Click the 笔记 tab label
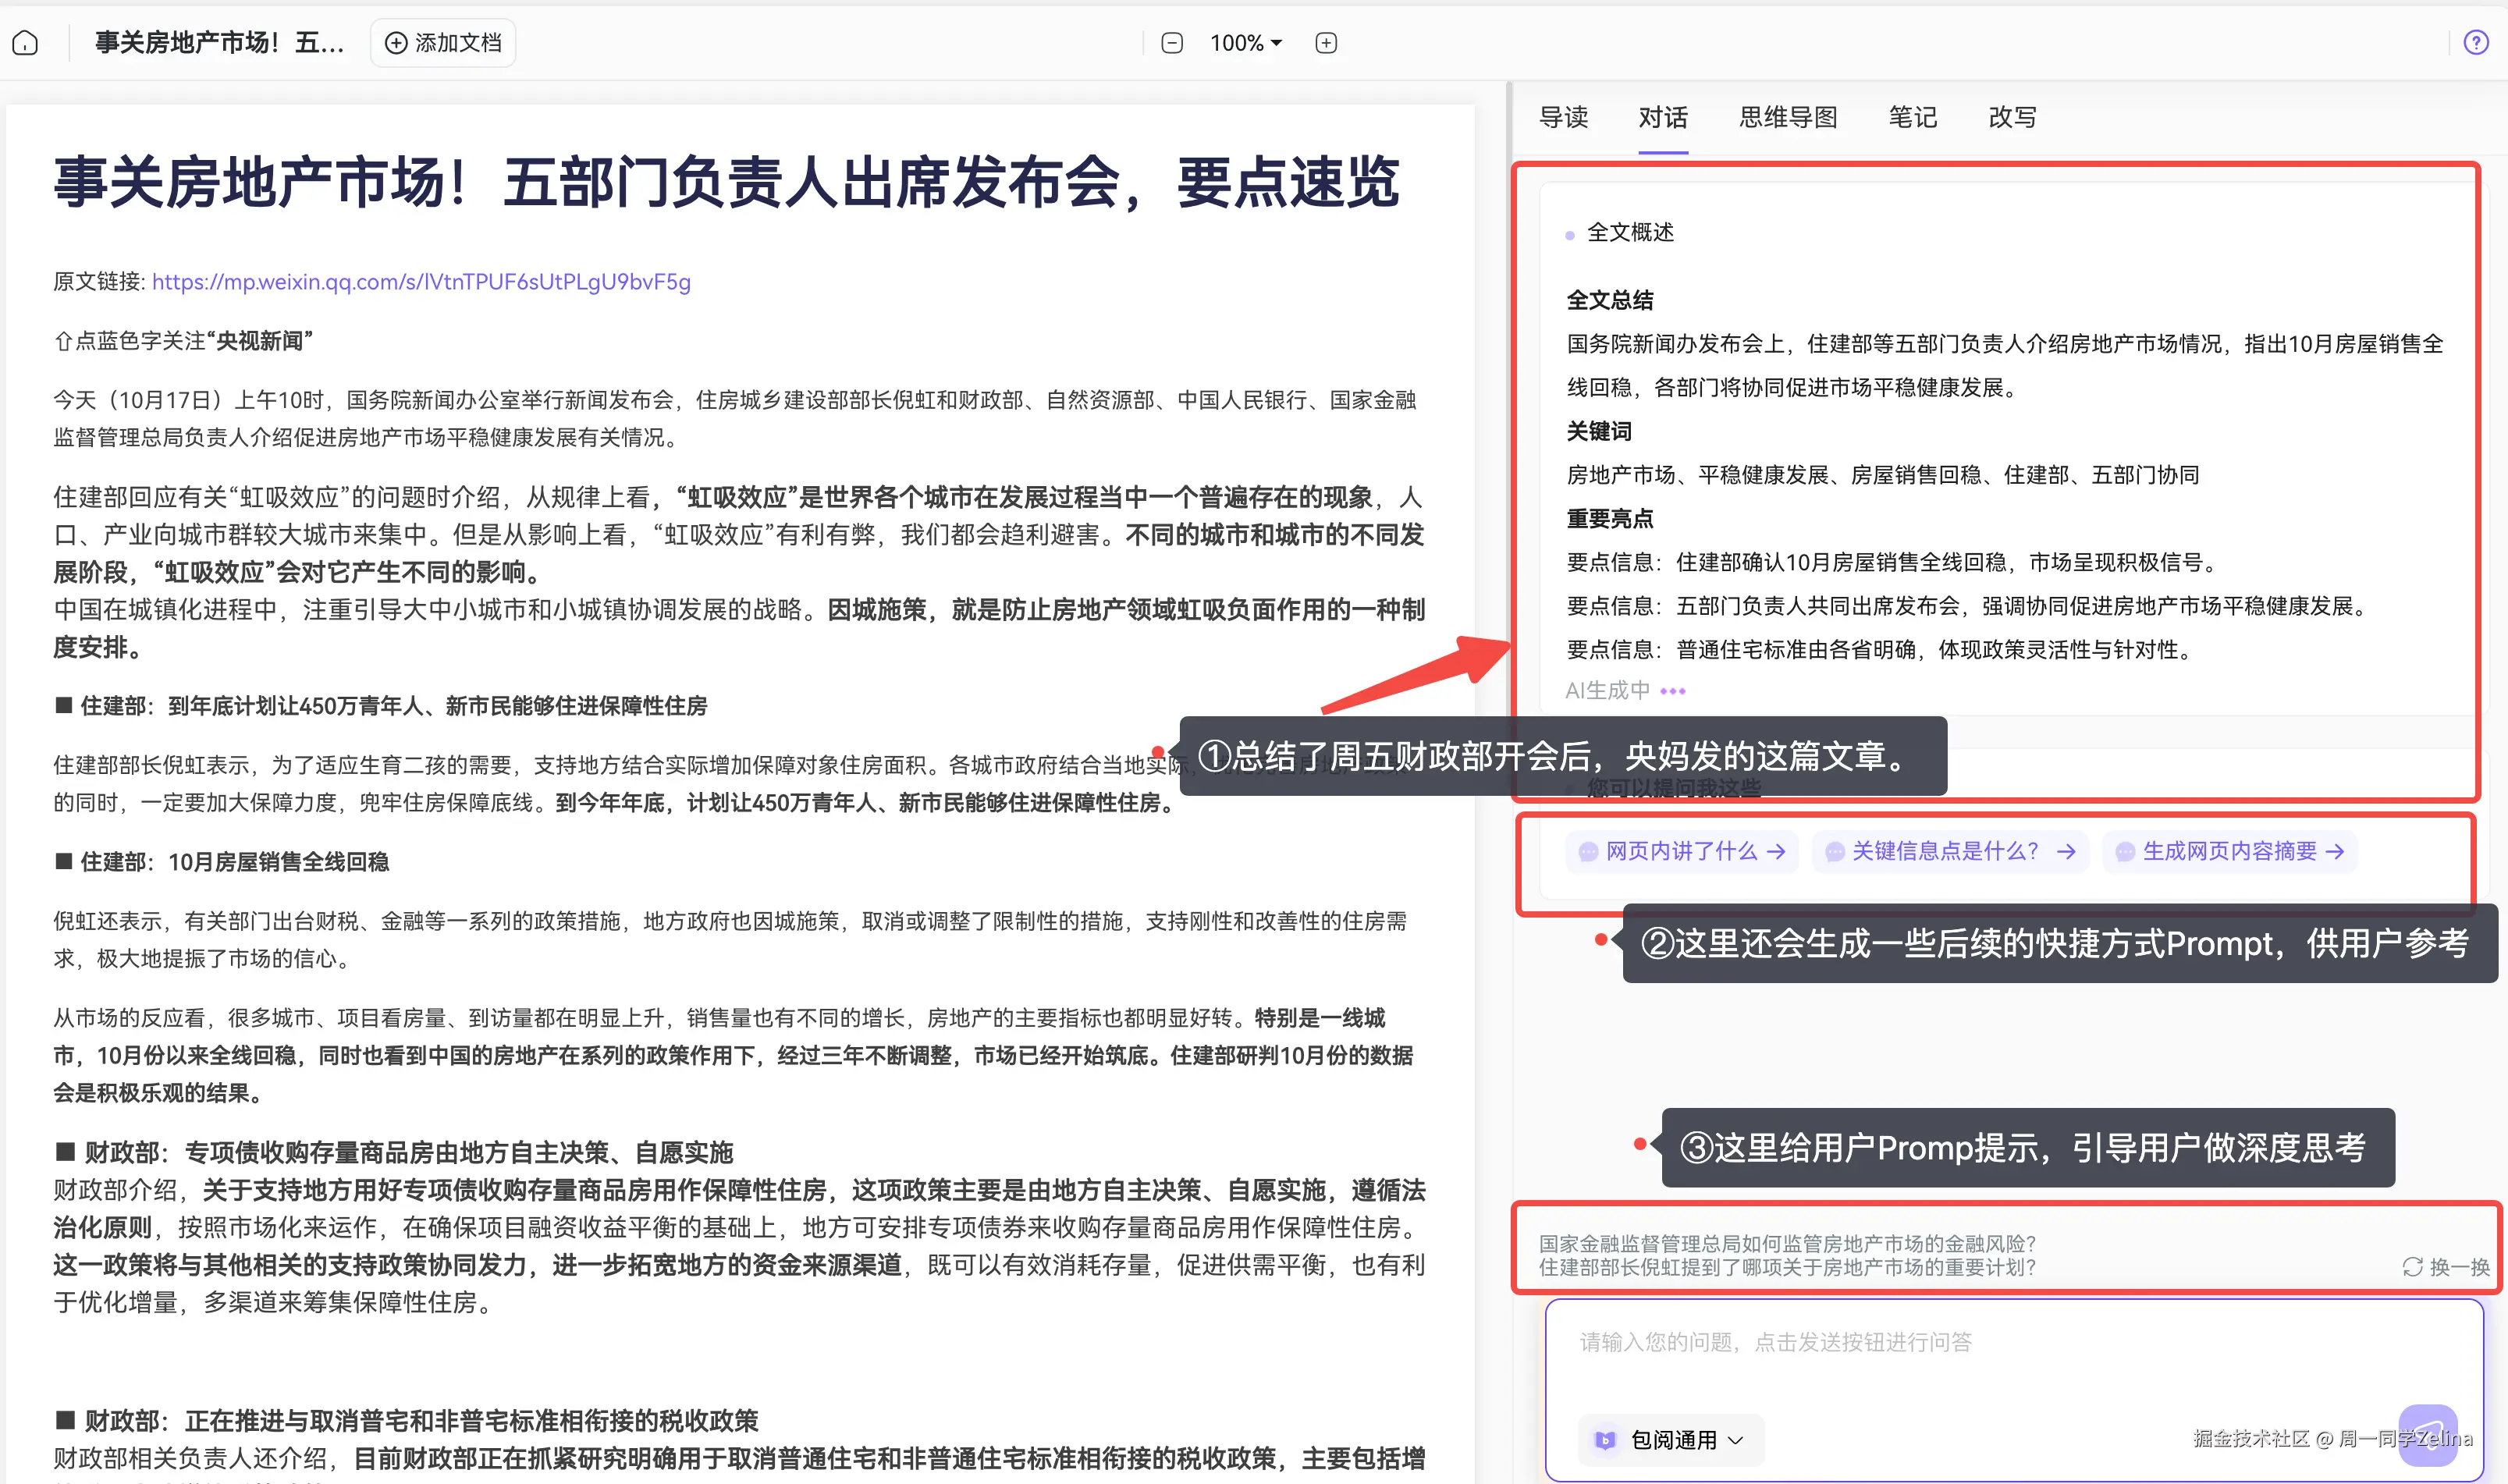 click(x=1912, y=117)
